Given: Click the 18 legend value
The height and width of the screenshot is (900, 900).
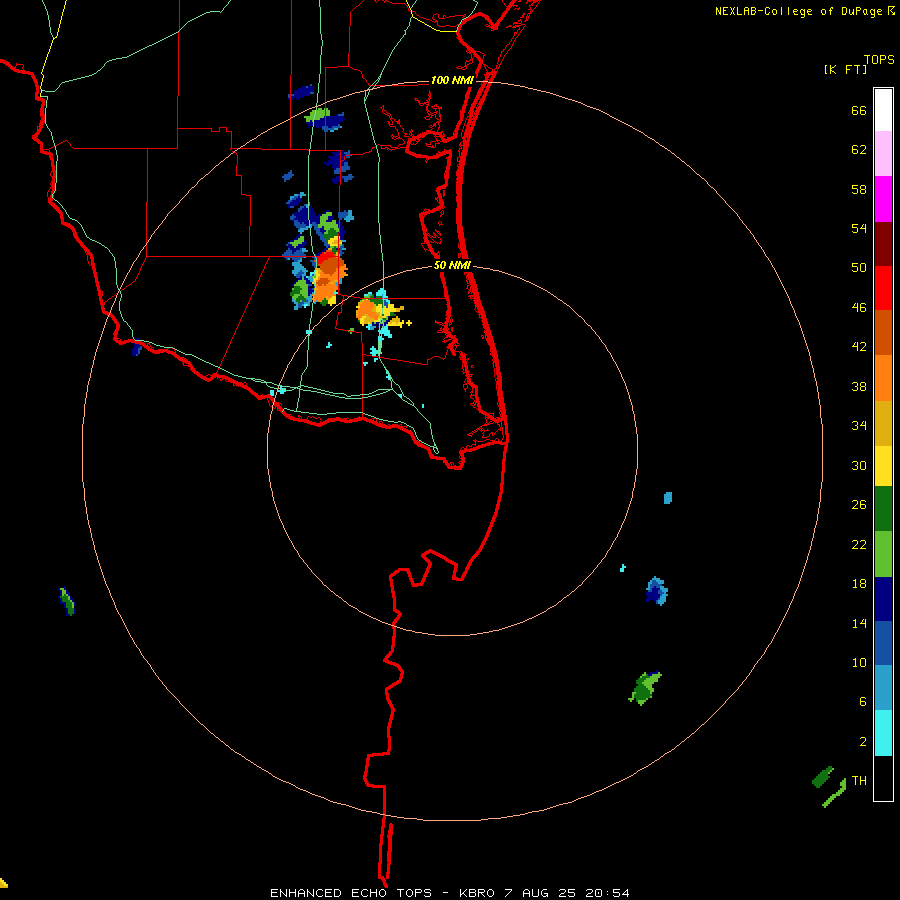Looking at the screenshot, I should (x=859, y=584).
